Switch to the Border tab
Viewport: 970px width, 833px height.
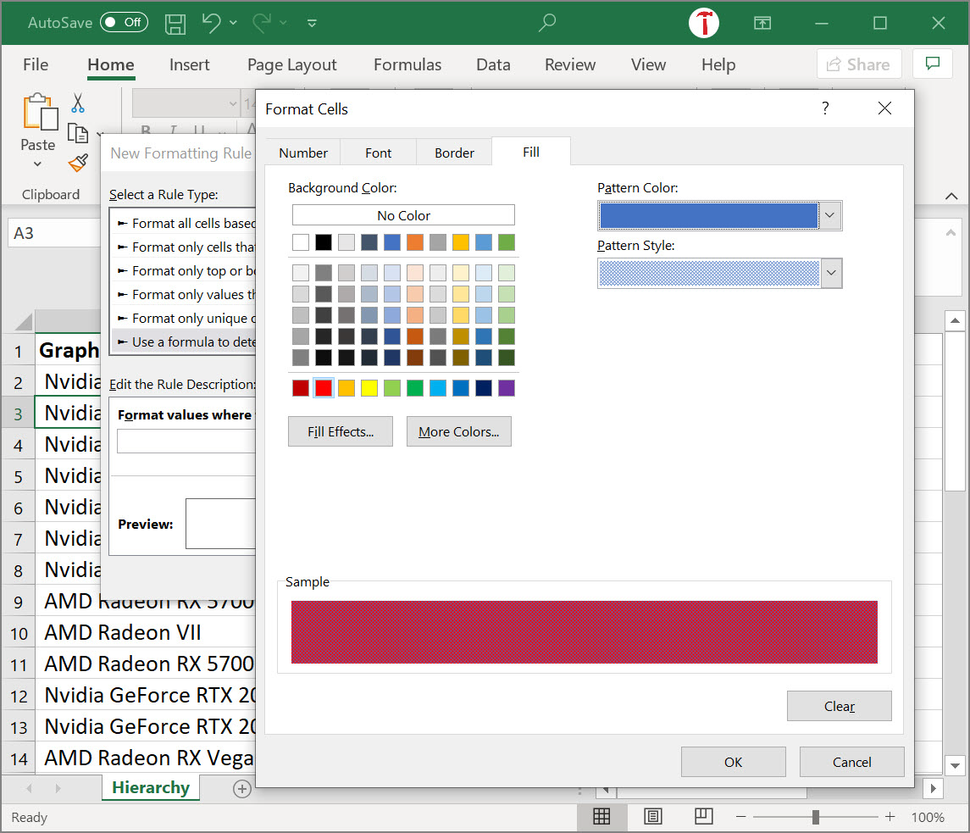[454, 153]
